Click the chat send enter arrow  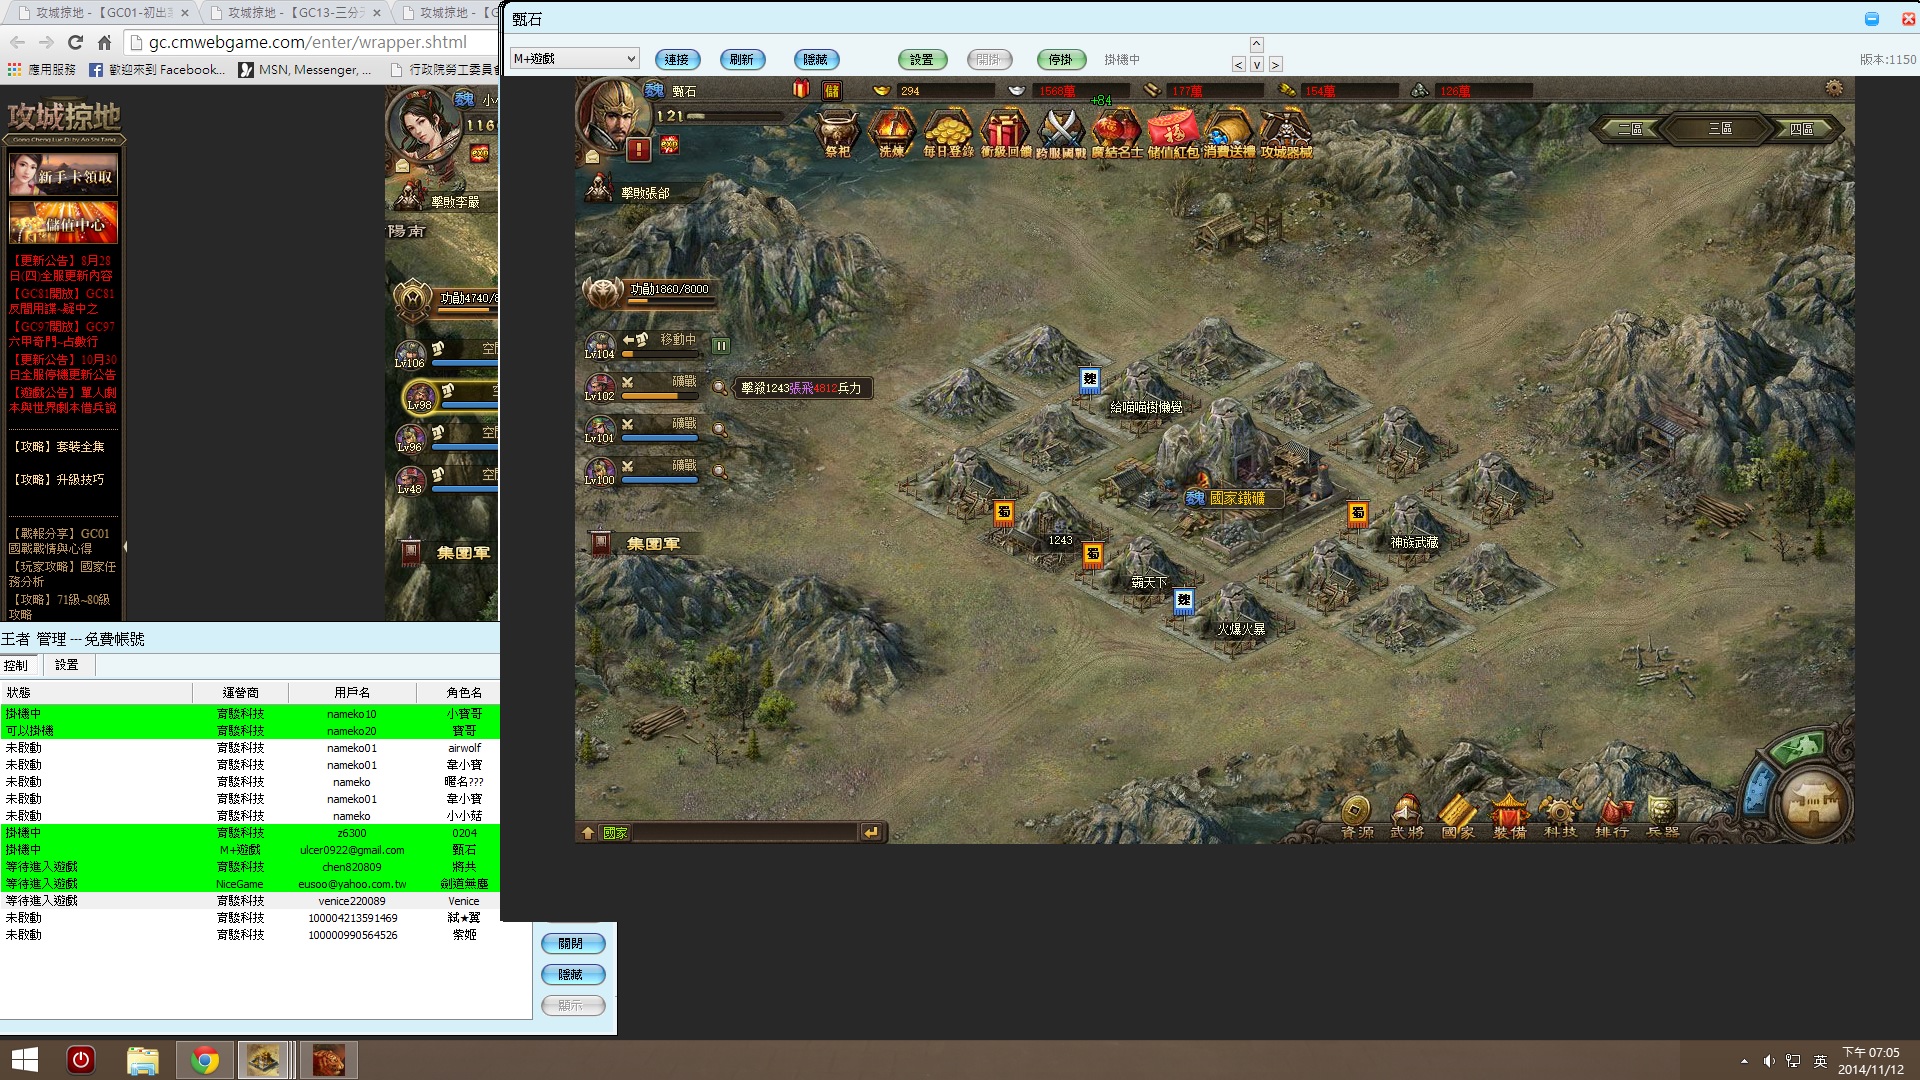(872, 832)
